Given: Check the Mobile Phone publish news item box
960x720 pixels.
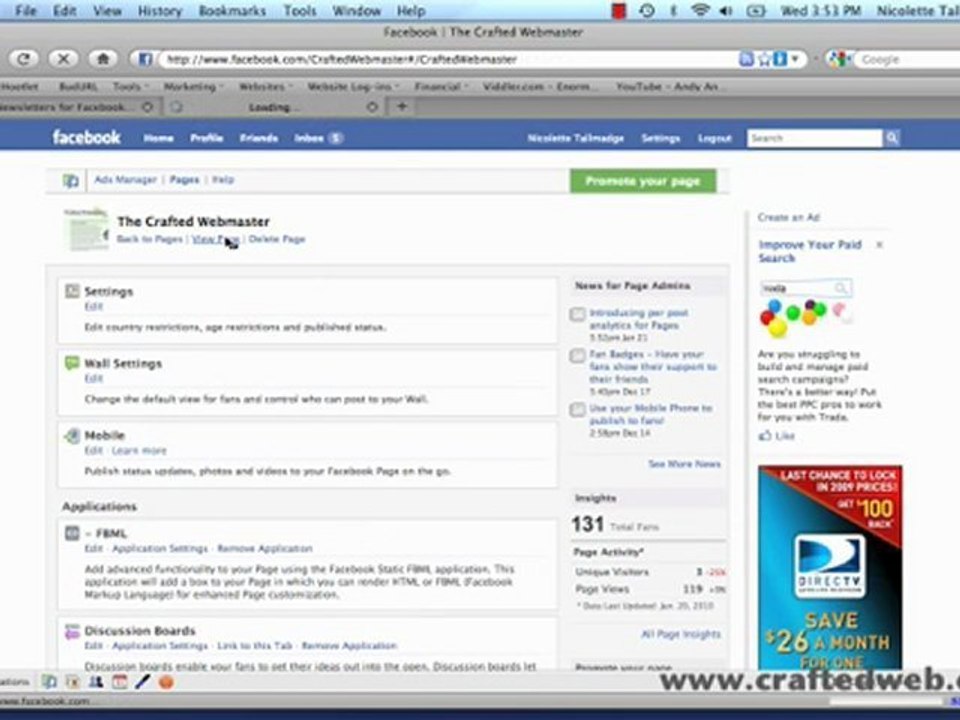Looking at the screenshot, I should point(577,410).
